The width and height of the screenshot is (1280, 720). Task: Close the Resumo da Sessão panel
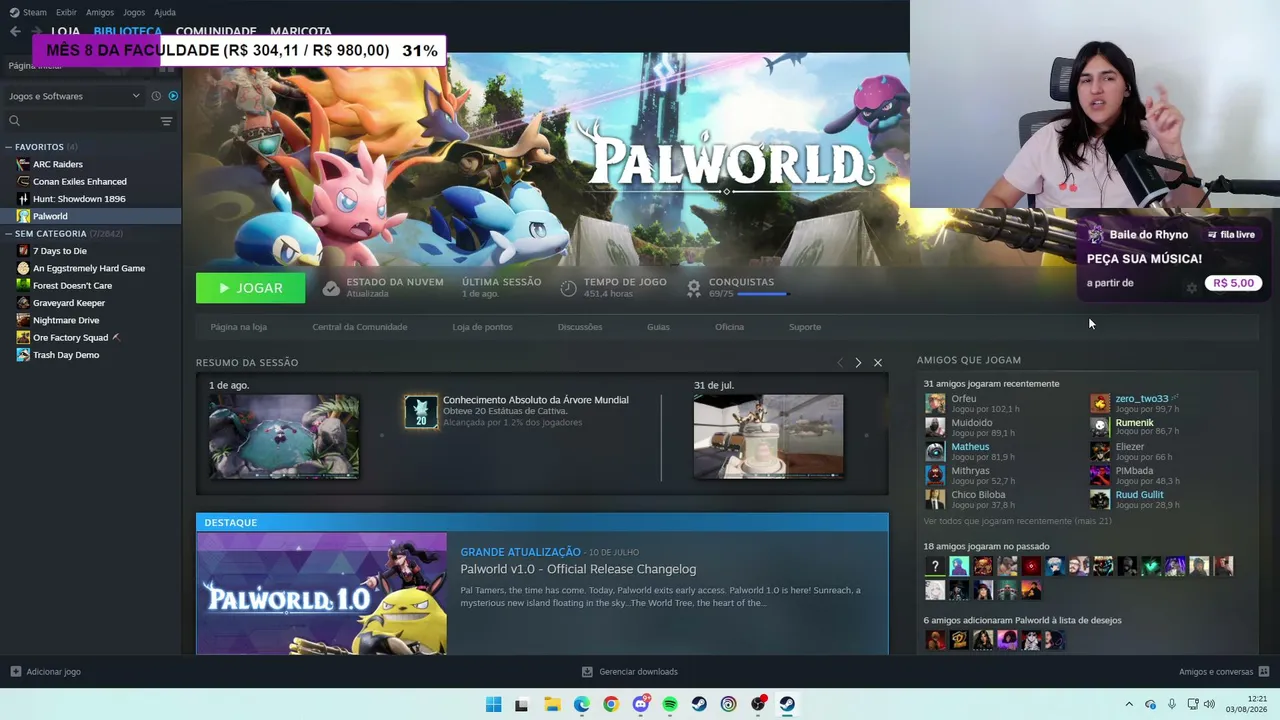(x=878, y=363)
